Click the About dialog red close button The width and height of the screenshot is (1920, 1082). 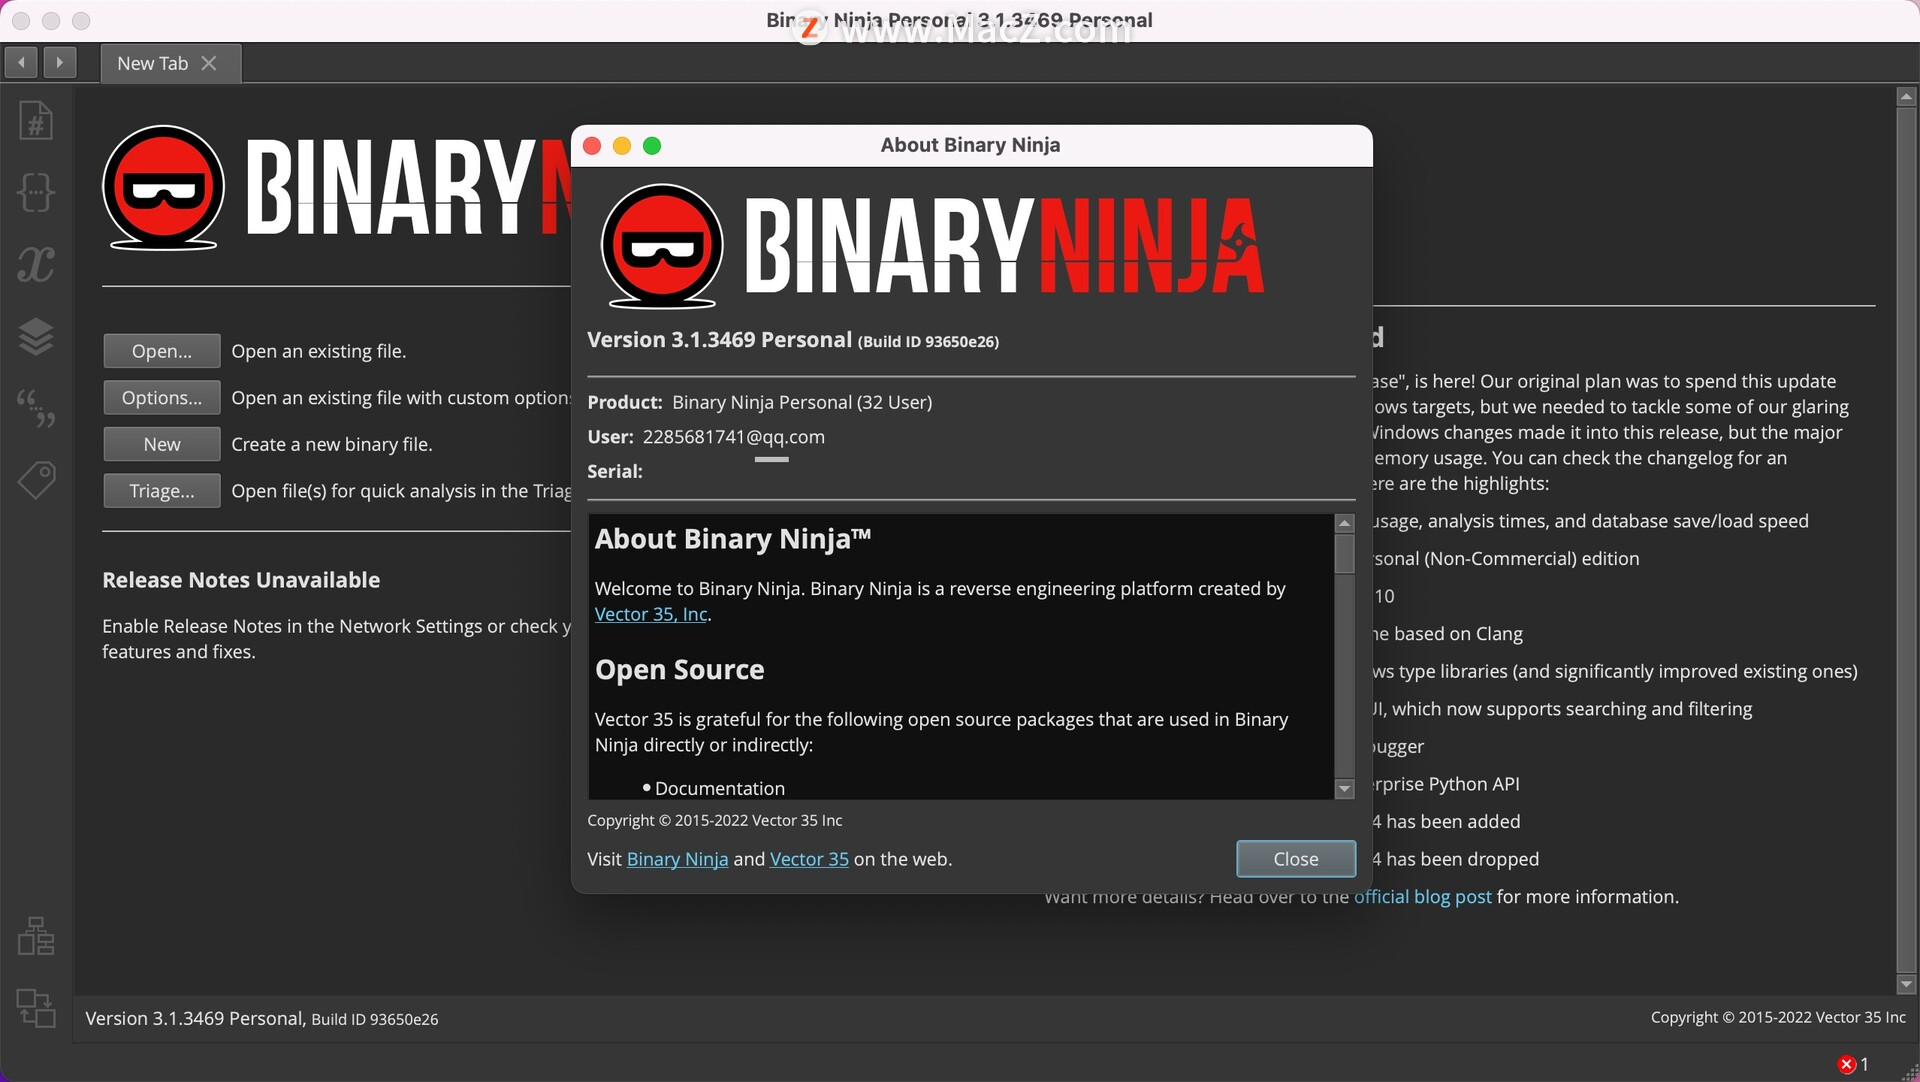click(x=592, y=146)
